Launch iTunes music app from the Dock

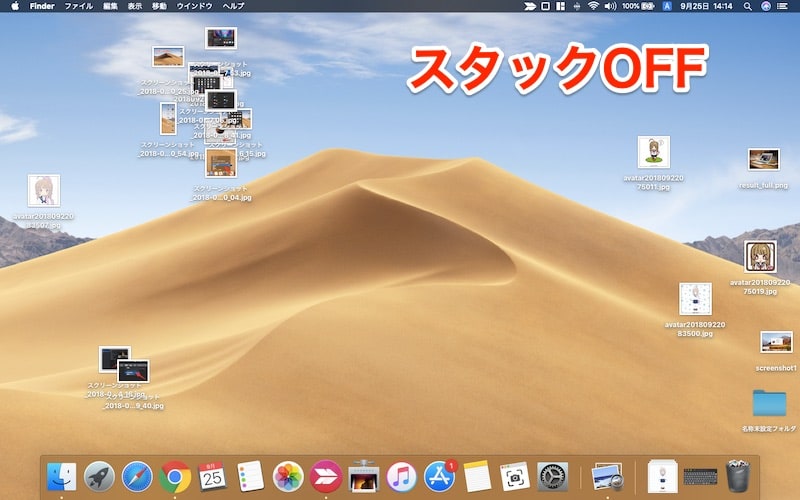pyautogui.click(x=401, y=476)
